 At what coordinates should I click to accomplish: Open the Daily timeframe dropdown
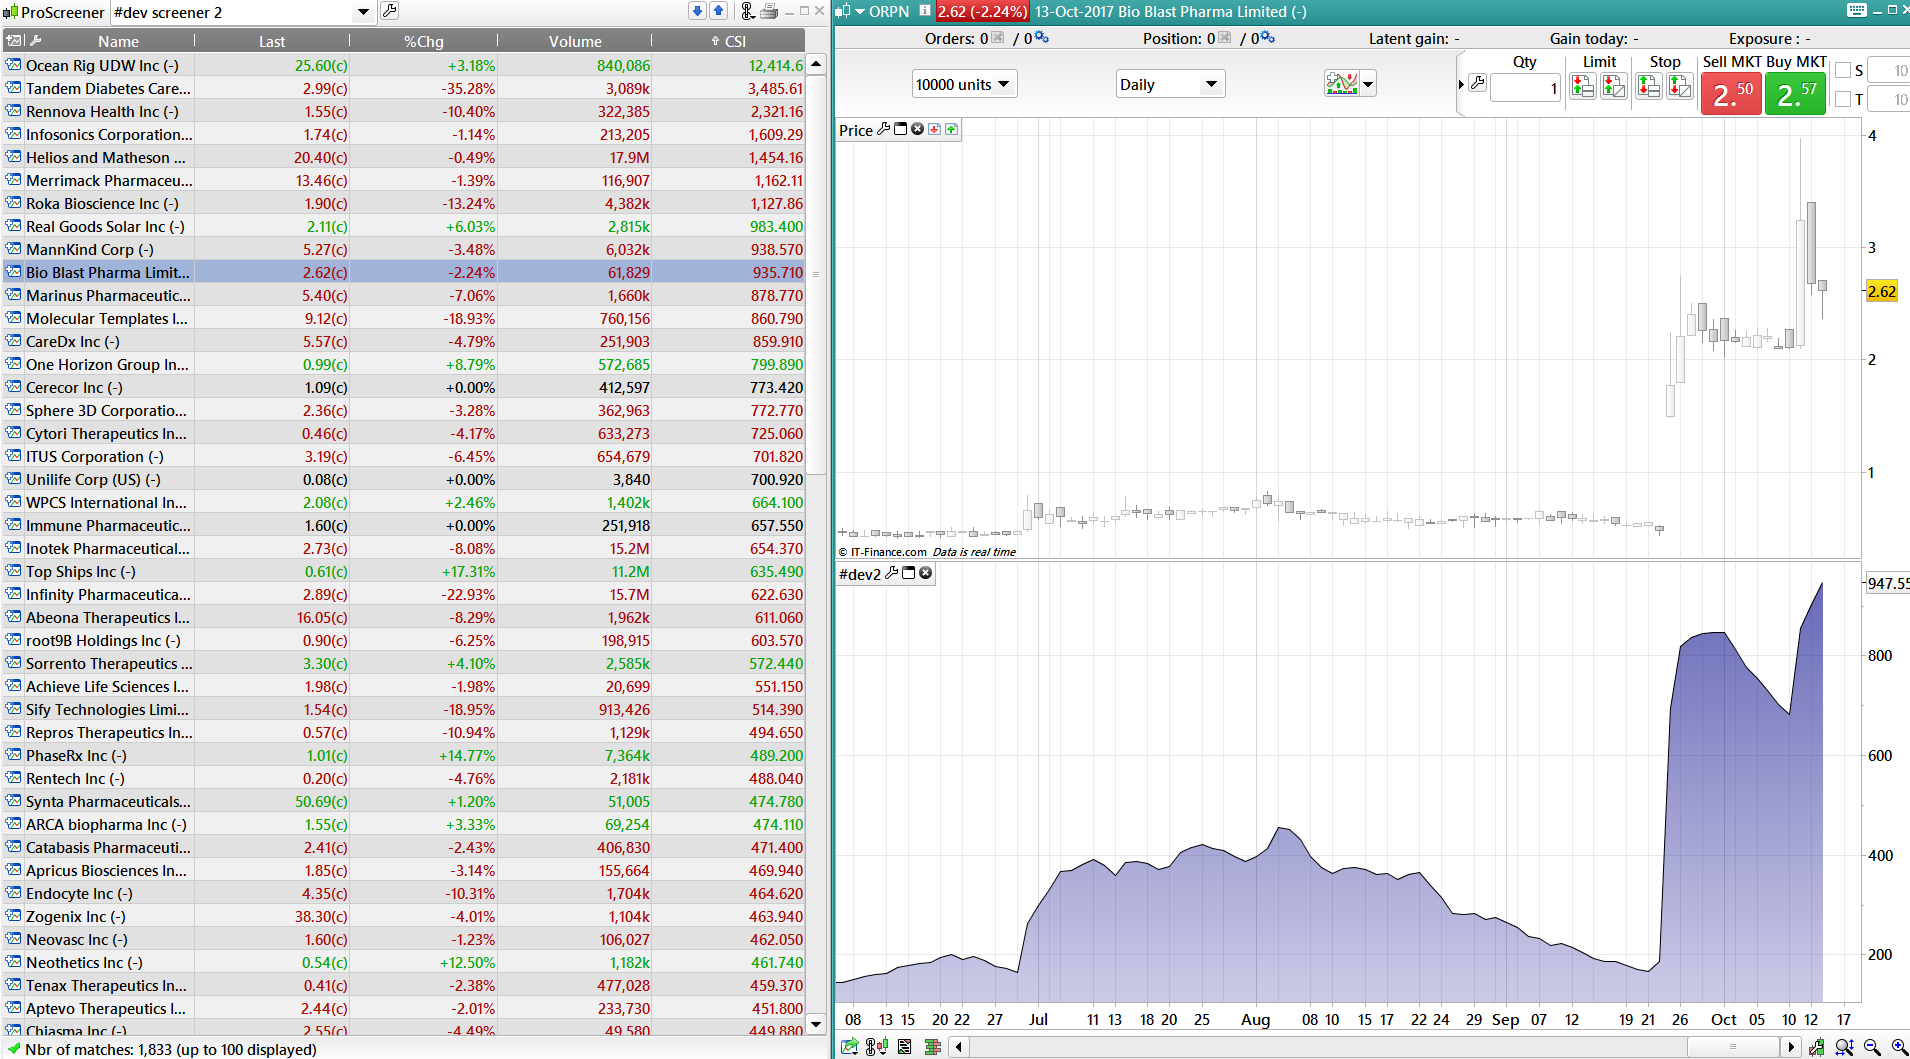tap(1170, 84)
